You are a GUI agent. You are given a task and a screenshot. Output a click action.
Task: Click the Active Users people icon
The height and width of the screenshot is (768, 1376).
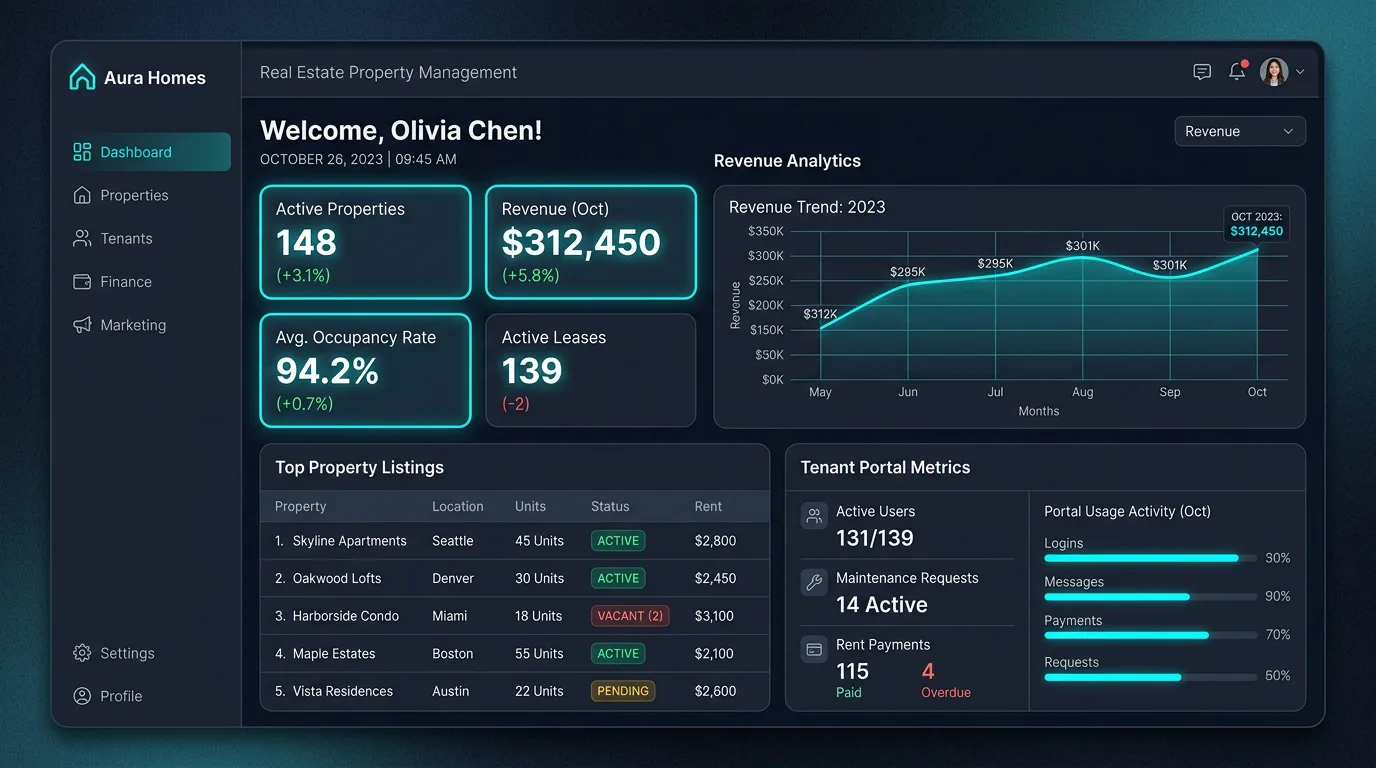click(814, 516)
